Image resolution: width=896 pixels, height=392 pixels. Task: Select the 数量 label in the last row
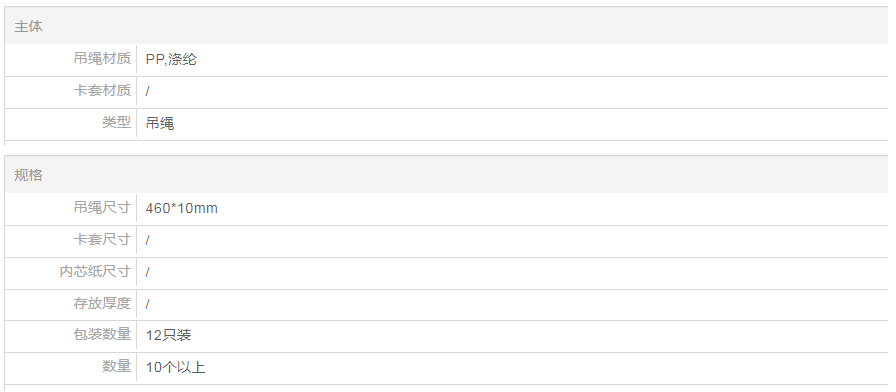pyautogui.click(x=117, y=366)
